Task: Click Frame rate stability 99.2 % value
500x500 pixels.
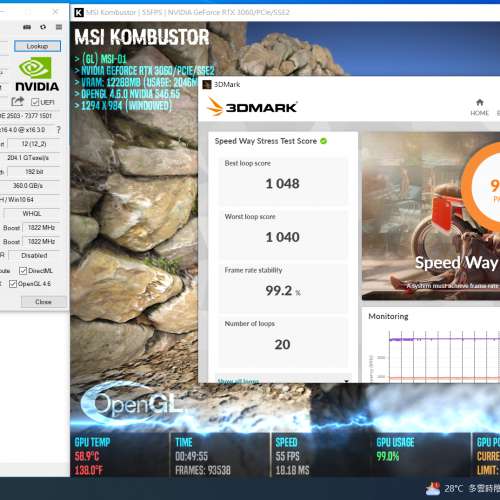Action: click(x=283, y=291)
